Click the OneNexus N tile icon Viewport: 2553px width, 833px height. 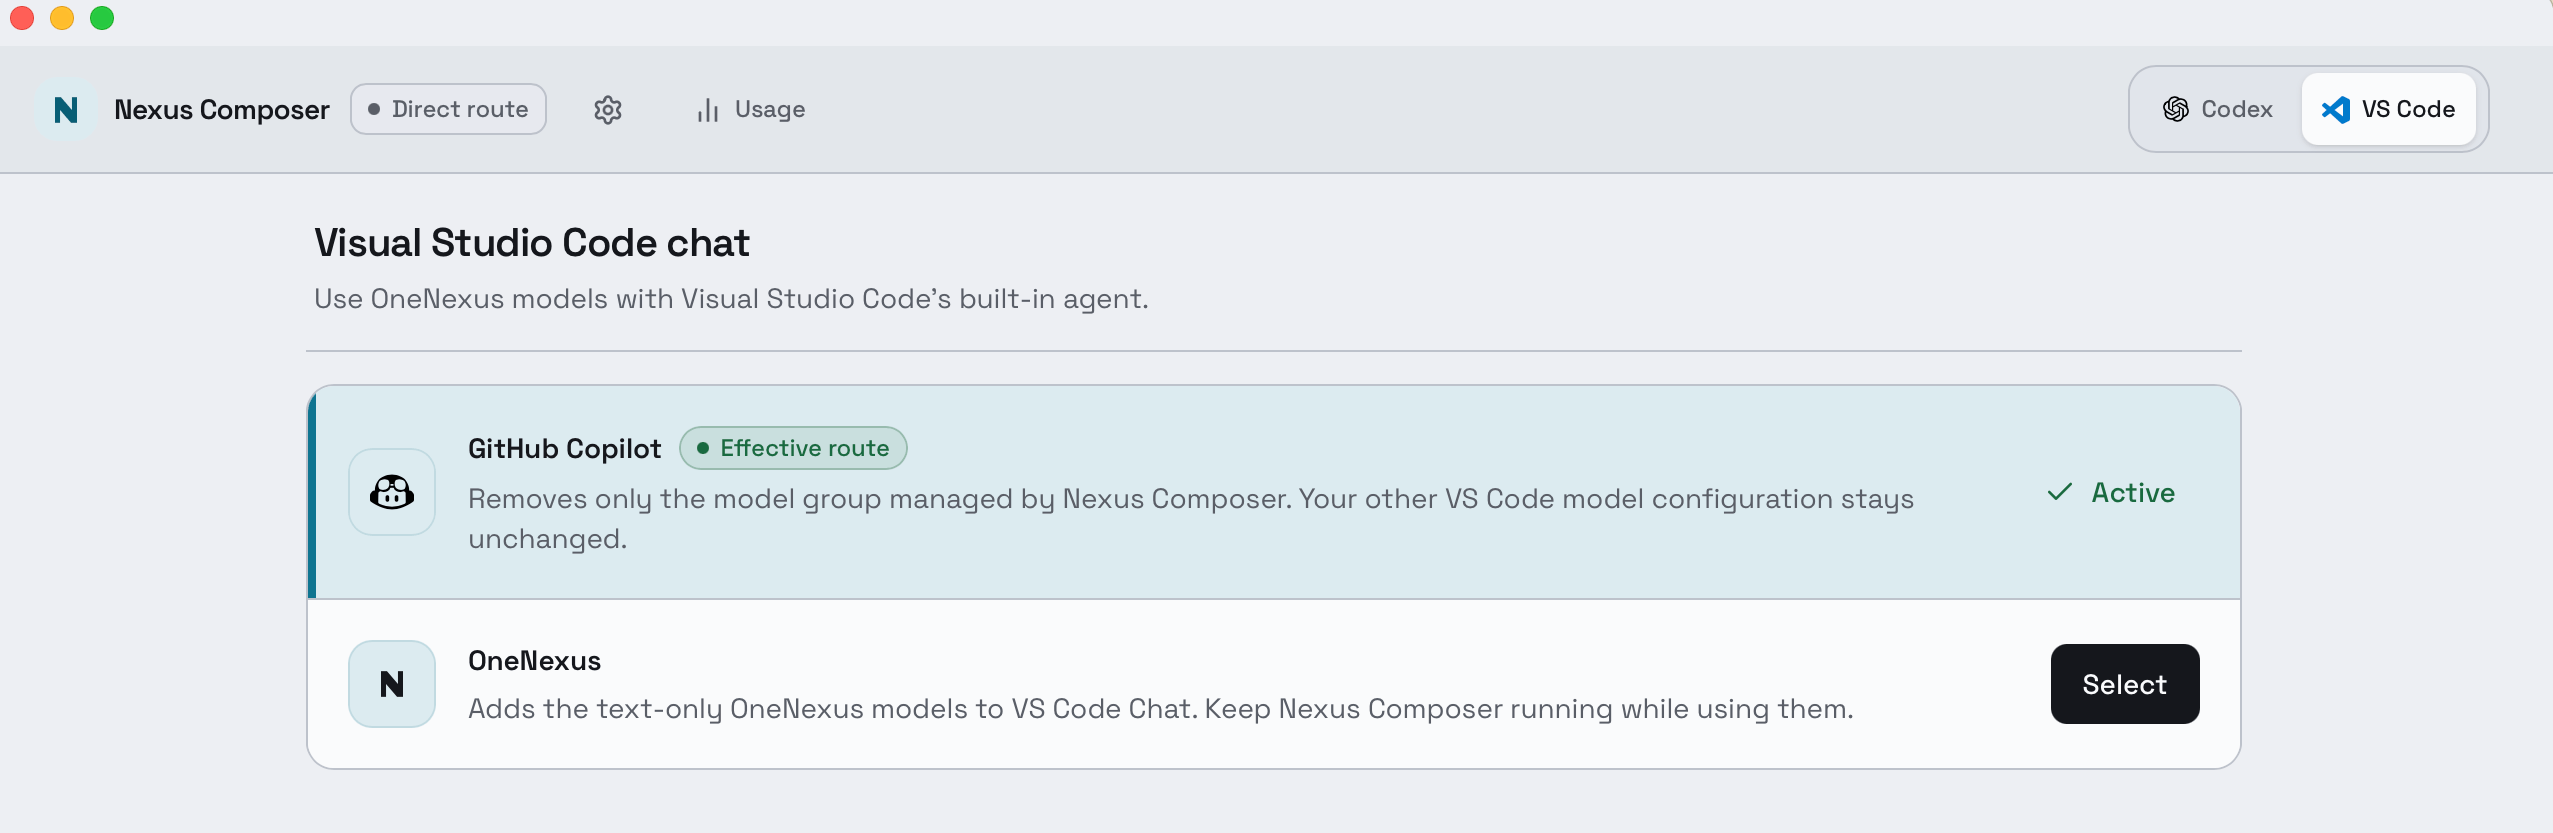point(392,684)
